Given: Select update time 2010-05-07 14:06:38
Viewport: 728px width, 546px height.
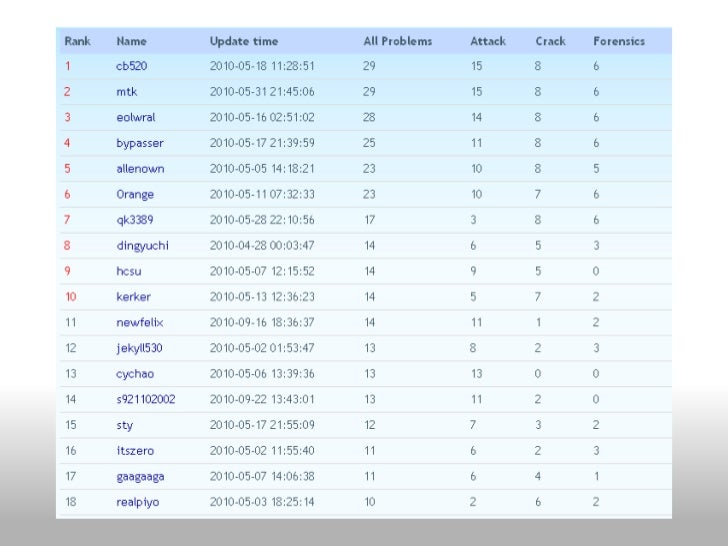Looking at the screenshot, I should pyautogui.click(x=262, y=476).
